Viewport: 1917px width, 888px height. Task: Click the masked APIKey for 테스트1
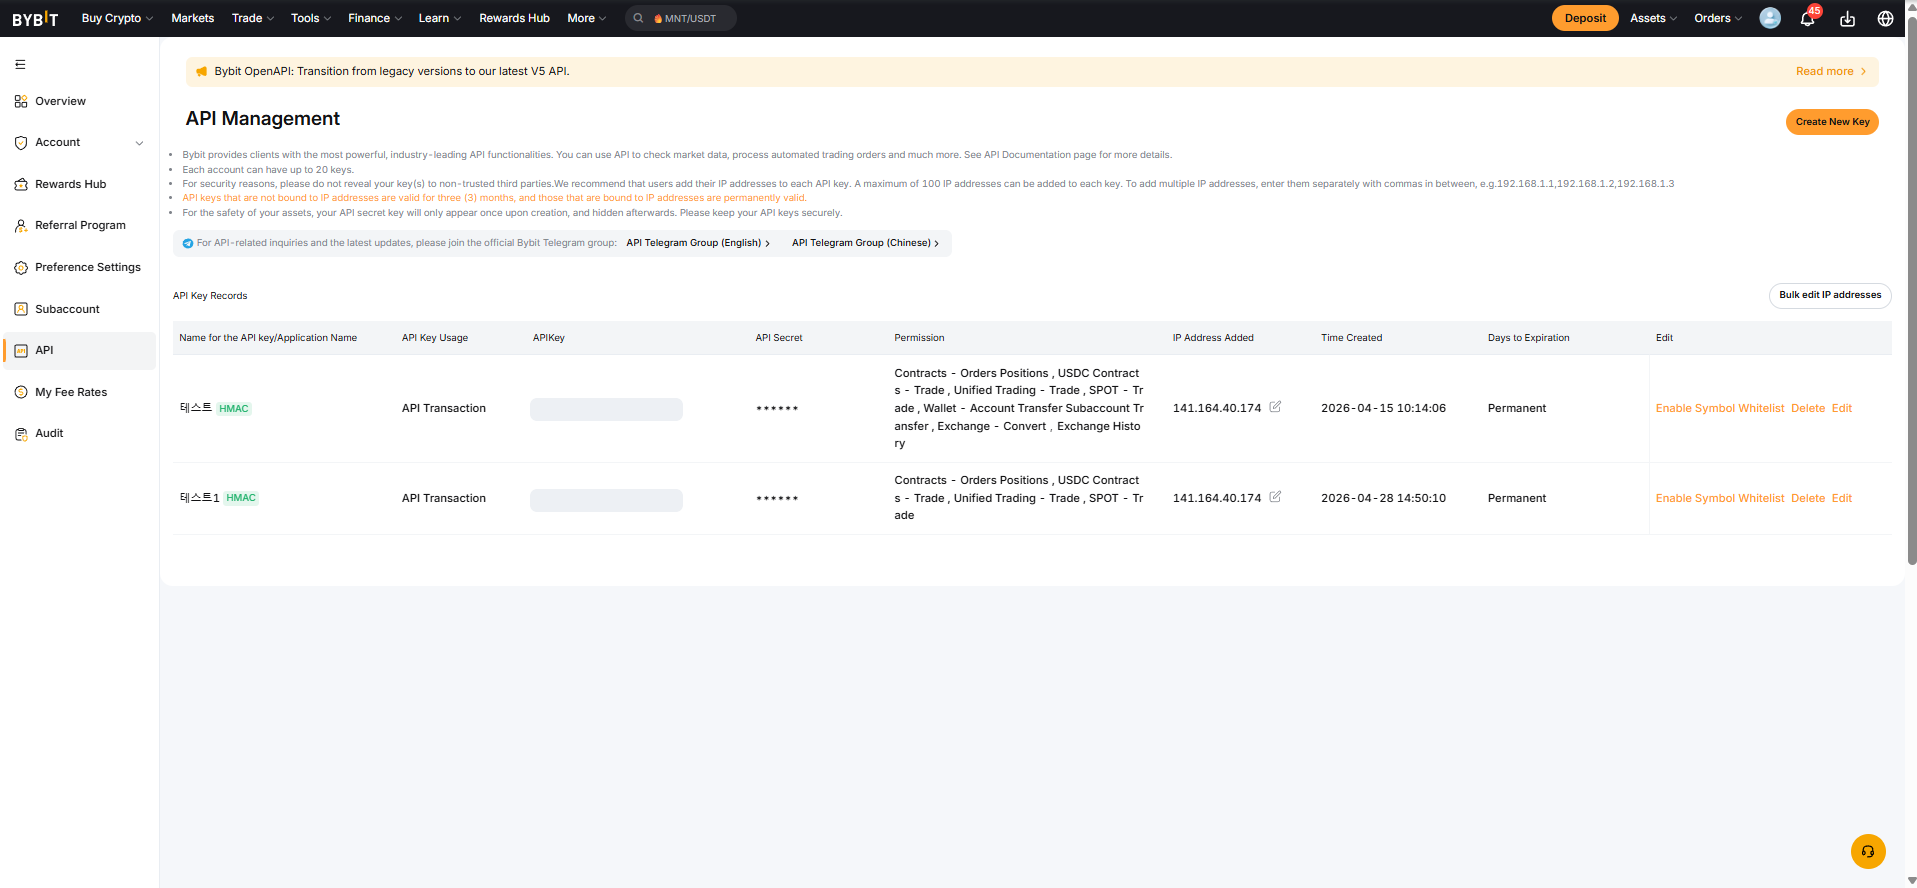pyautogui.click(x=606, y=500)
